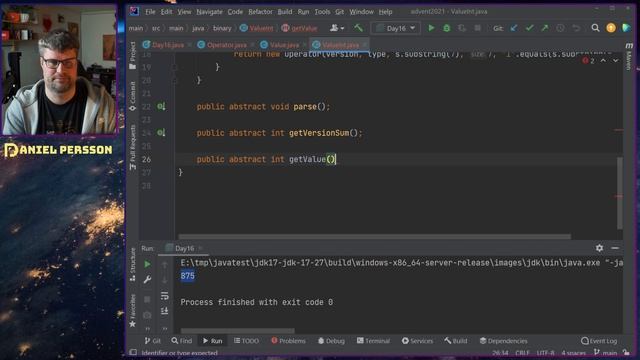Open Run panel wrench settings
640x360 pixels.
coord(147,280)
